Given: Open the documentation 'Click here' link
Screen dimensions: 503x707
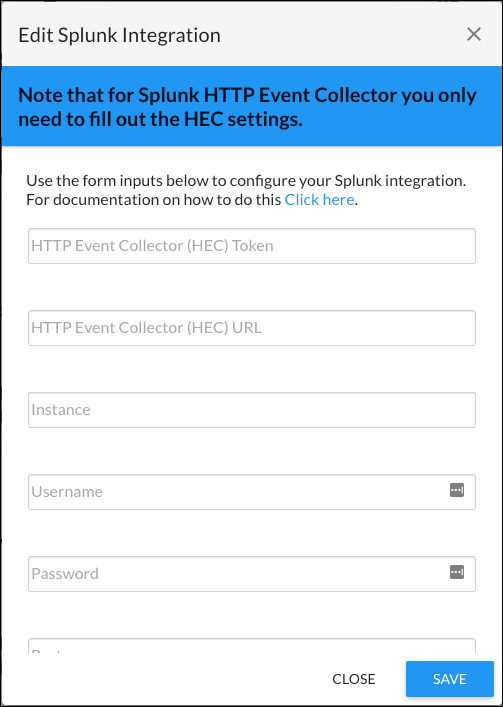Looking at the screenshot, I should click(319, 199).
